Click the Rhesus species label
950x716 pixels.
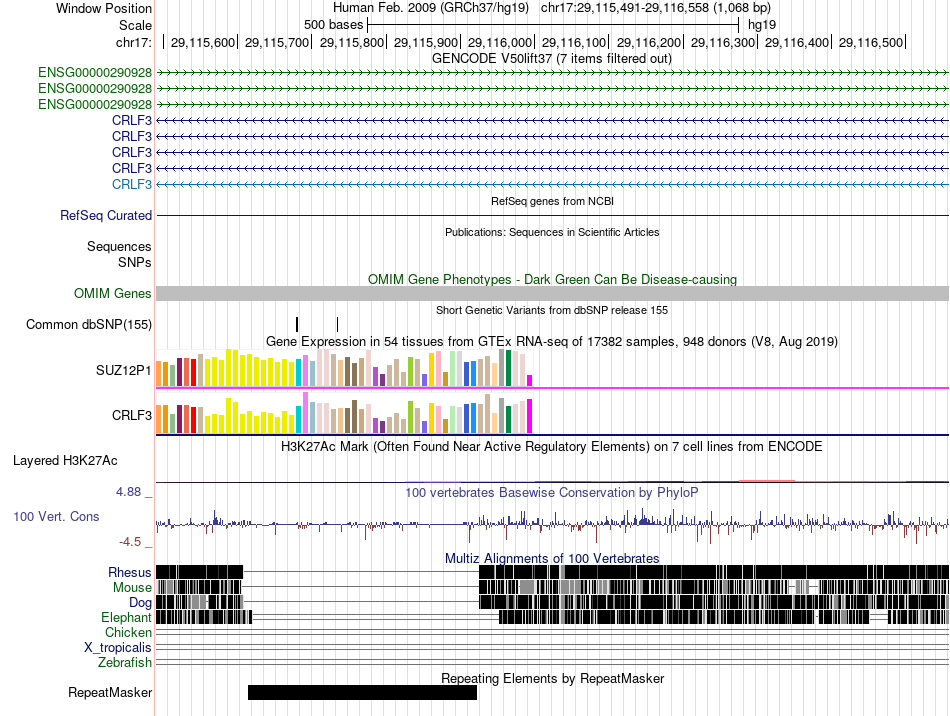pyautogui.click(x=130, y=572)
